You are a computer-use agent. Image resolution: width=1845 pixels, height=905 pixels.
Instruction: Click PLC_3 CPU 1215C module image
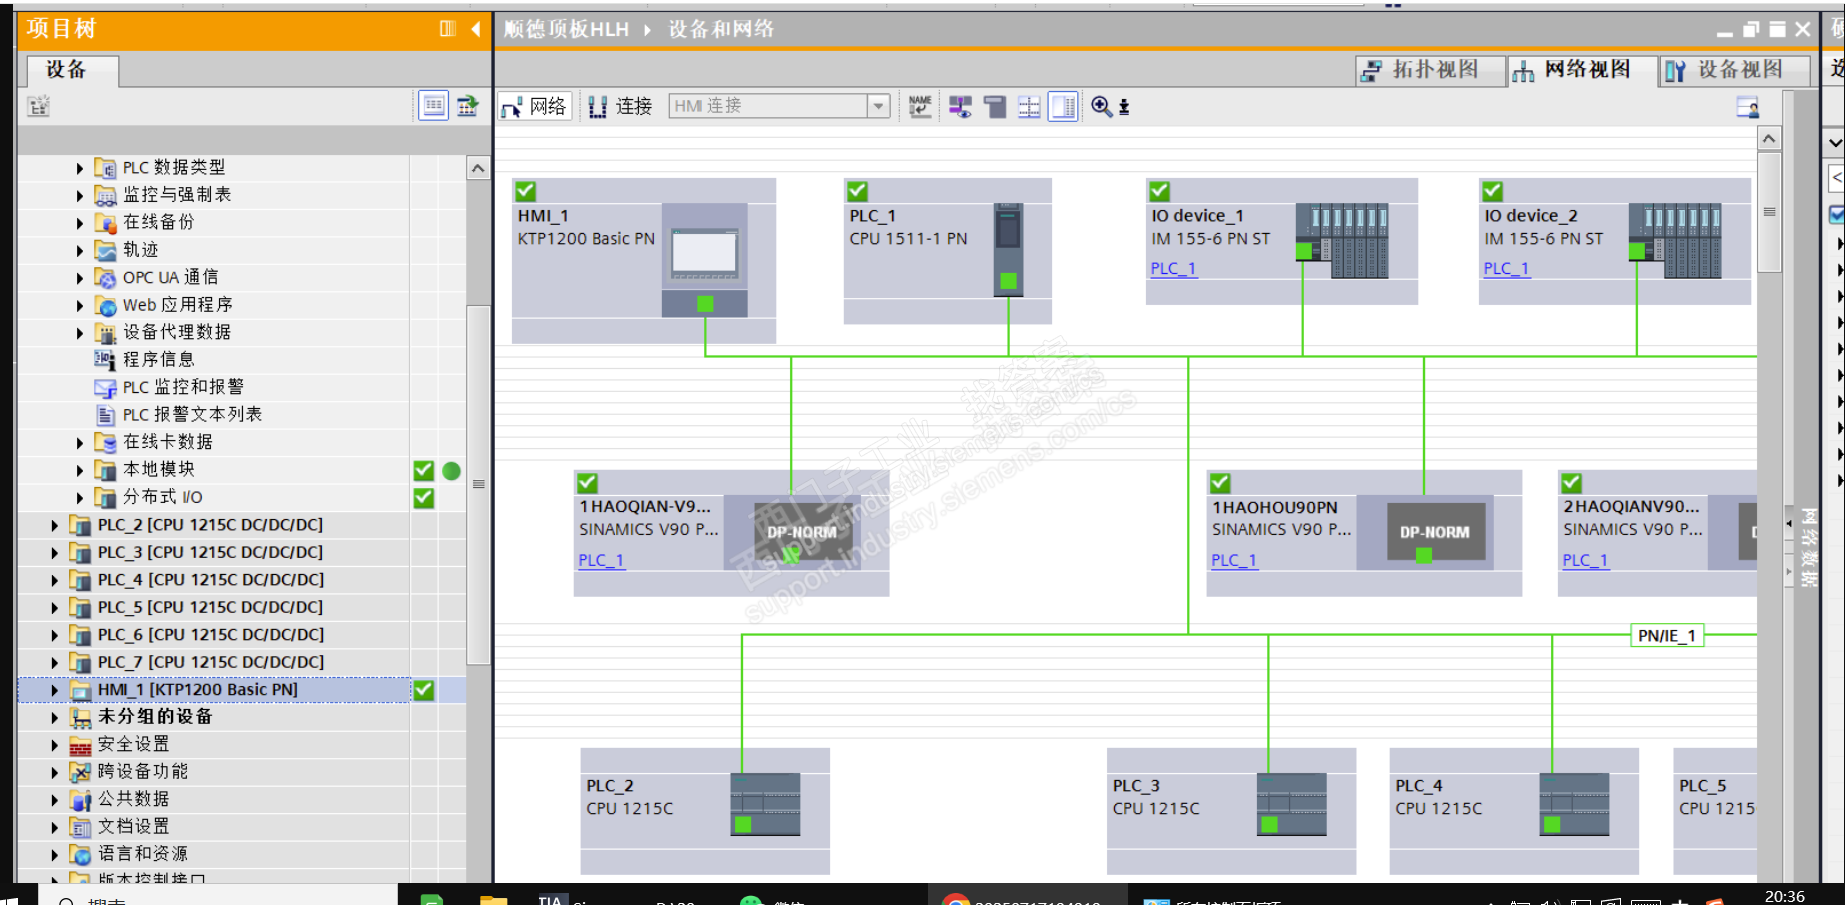point(1292,804)
